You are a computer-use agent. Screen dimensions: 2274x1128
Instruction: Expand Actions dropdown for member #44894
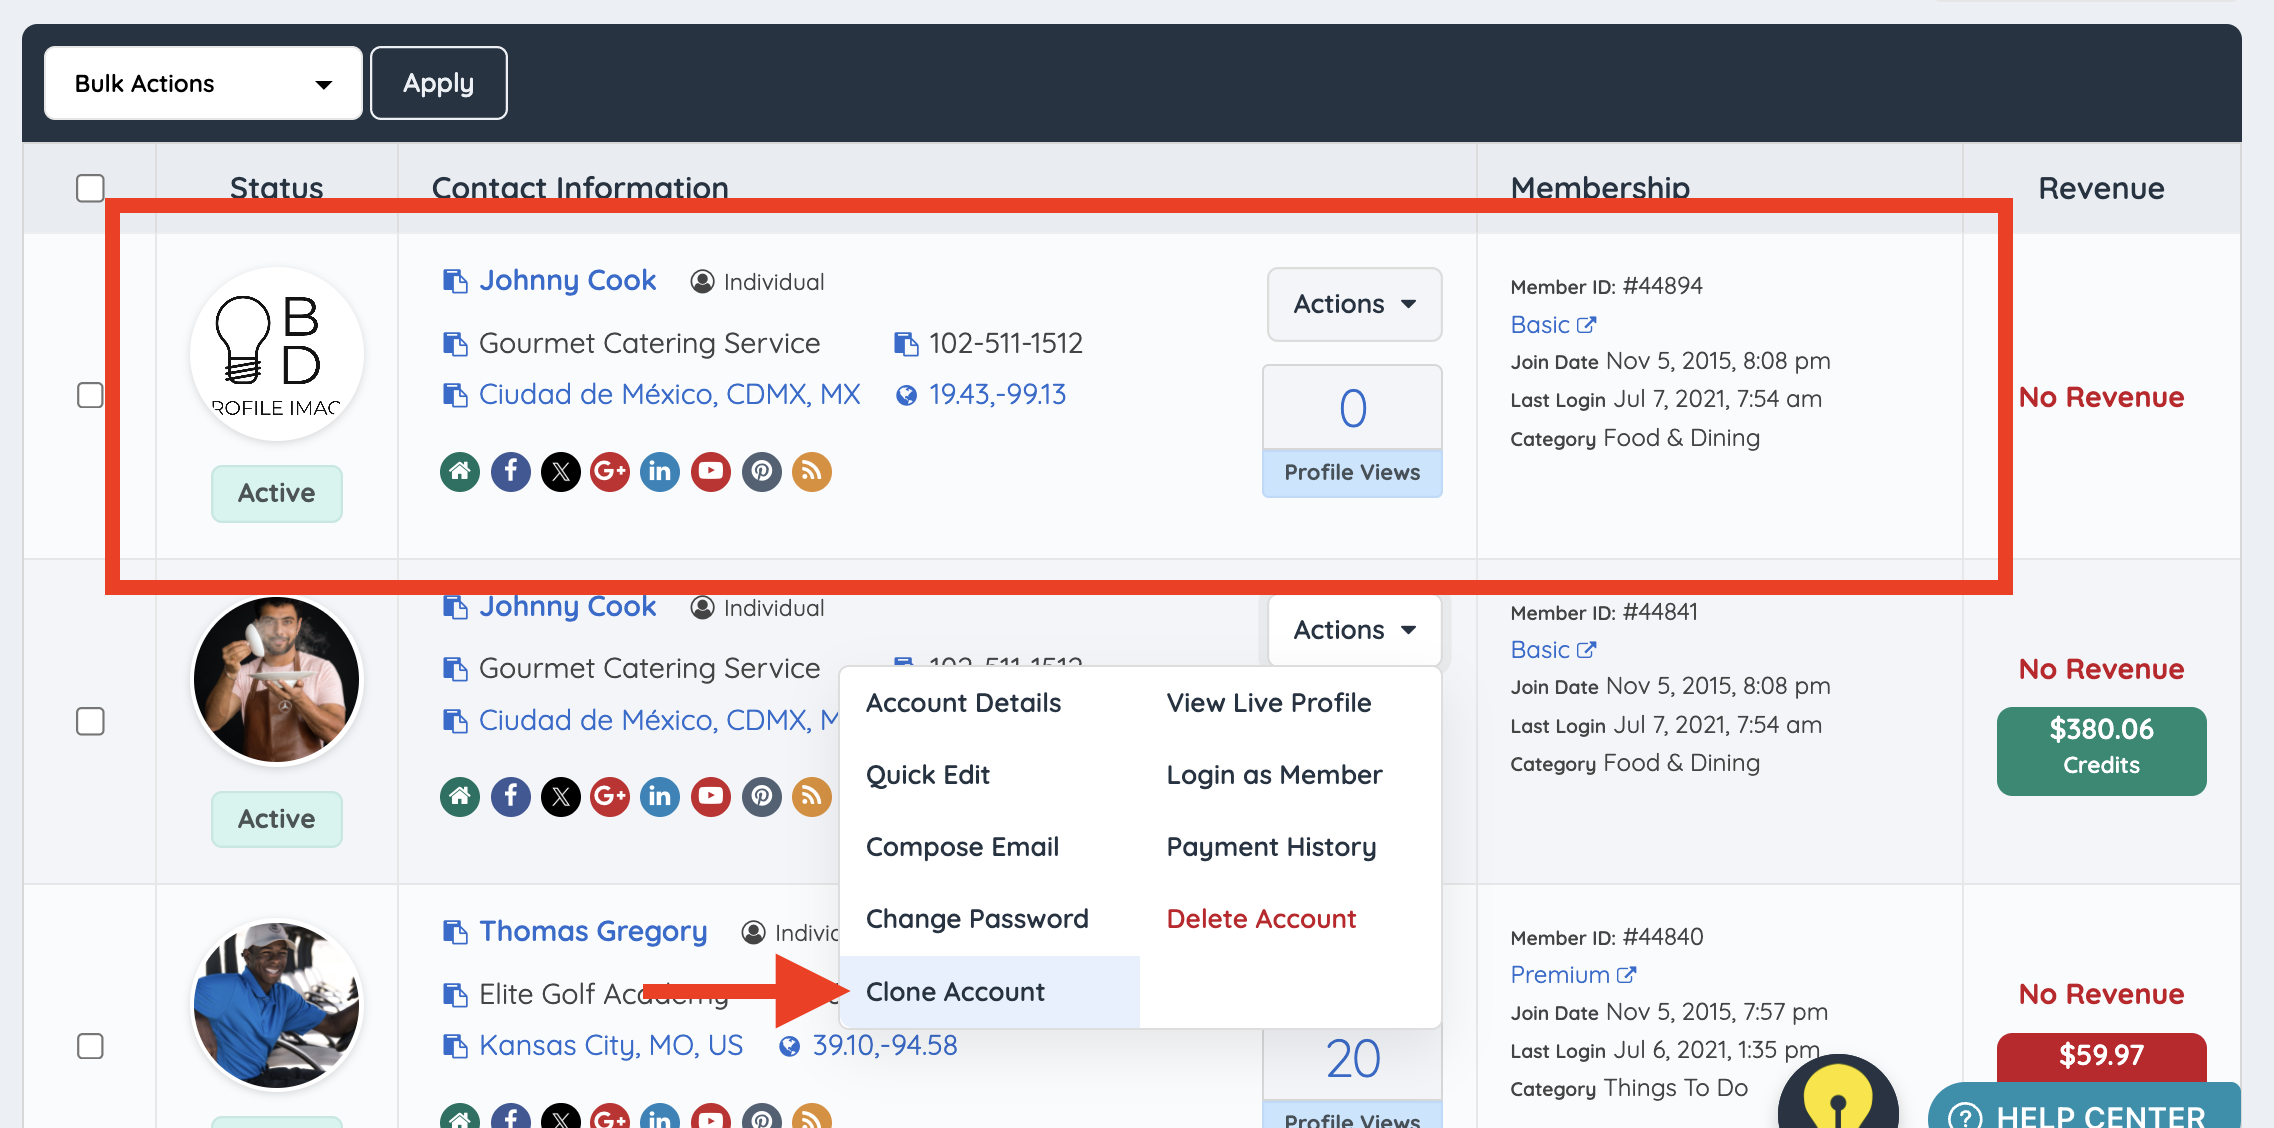click(1354, 304)
